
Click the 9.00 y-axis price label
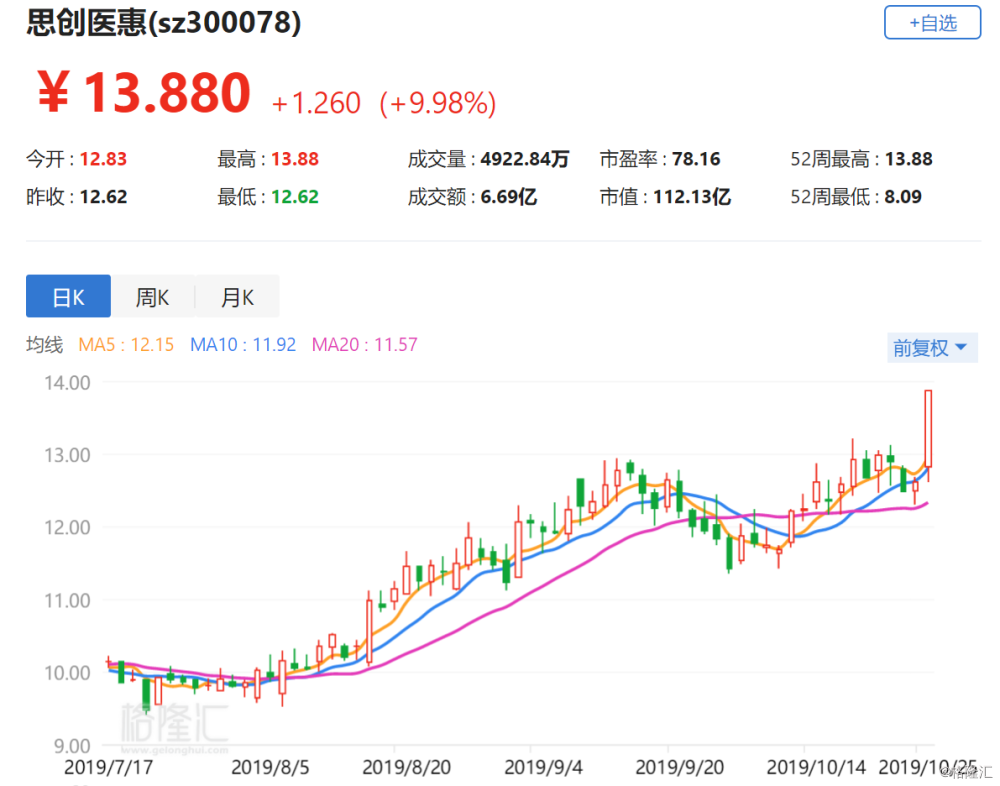pyautogui.click(x=71, y=745)
